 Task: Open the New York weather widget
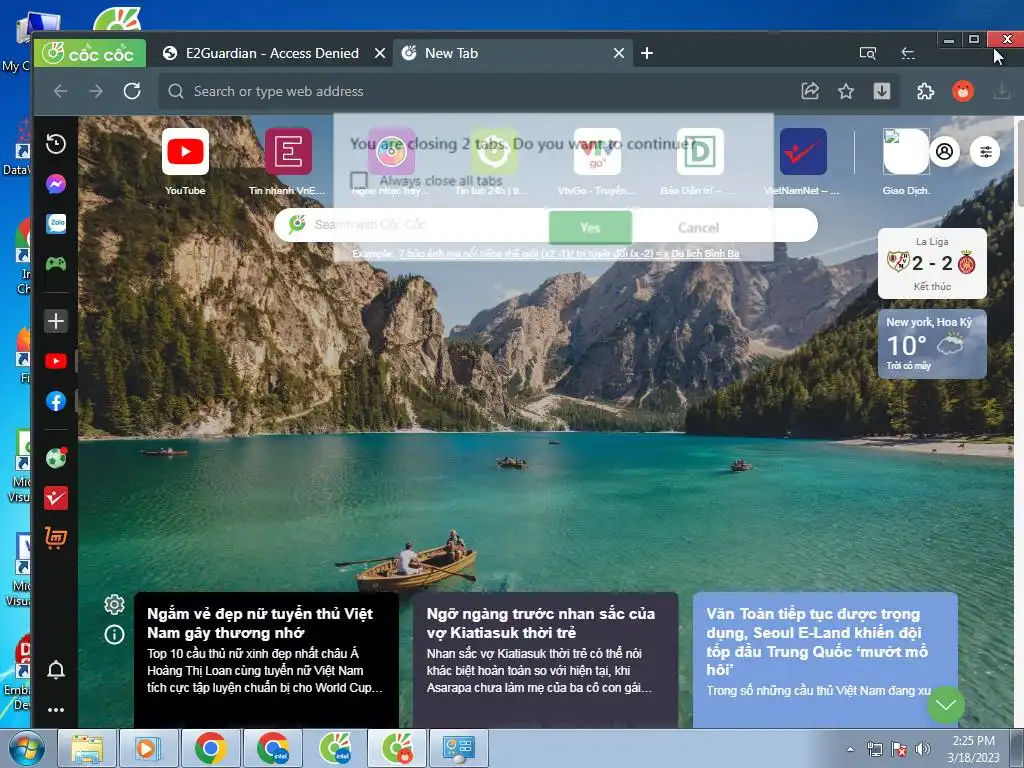932,344
